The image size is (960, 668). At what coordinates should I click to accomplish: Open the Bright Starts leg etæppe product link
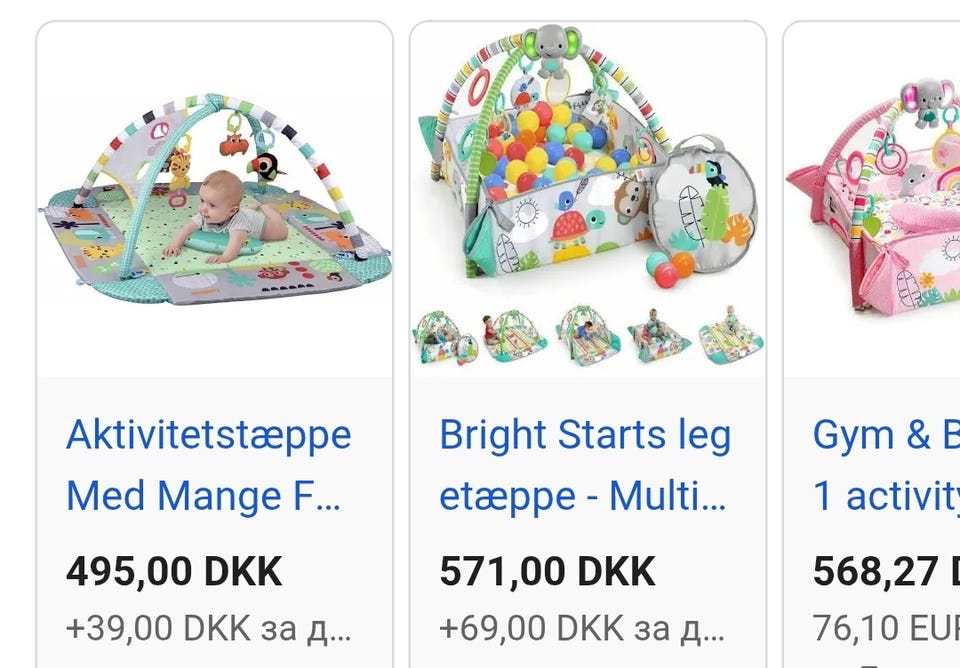(585, 465)
